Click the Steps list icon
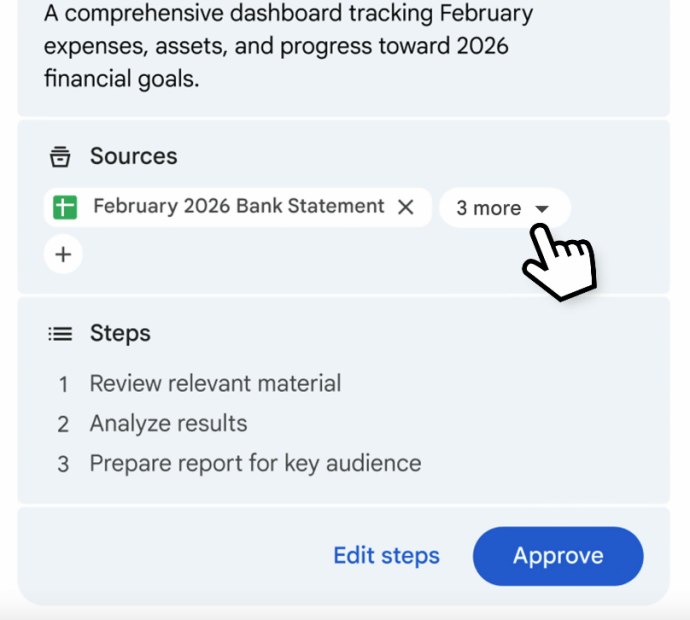 [x=60, y=334]
